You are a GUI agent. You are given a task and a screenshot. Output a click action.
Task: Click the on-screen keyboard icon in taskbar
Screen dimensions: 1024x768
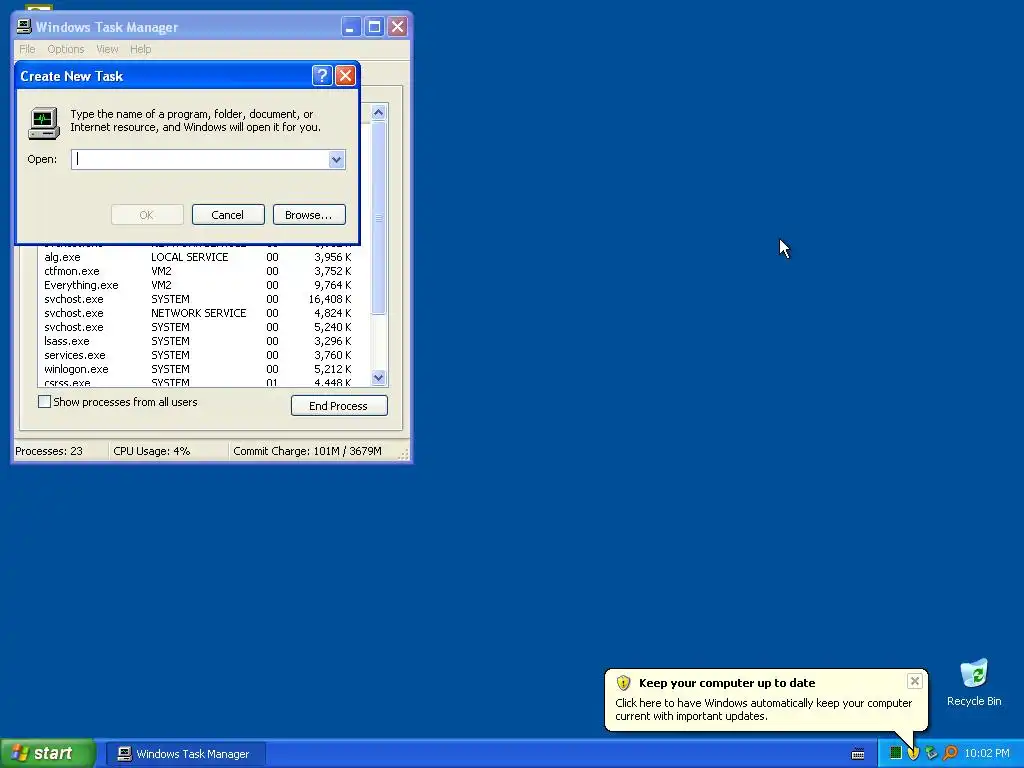click(858, 754)
